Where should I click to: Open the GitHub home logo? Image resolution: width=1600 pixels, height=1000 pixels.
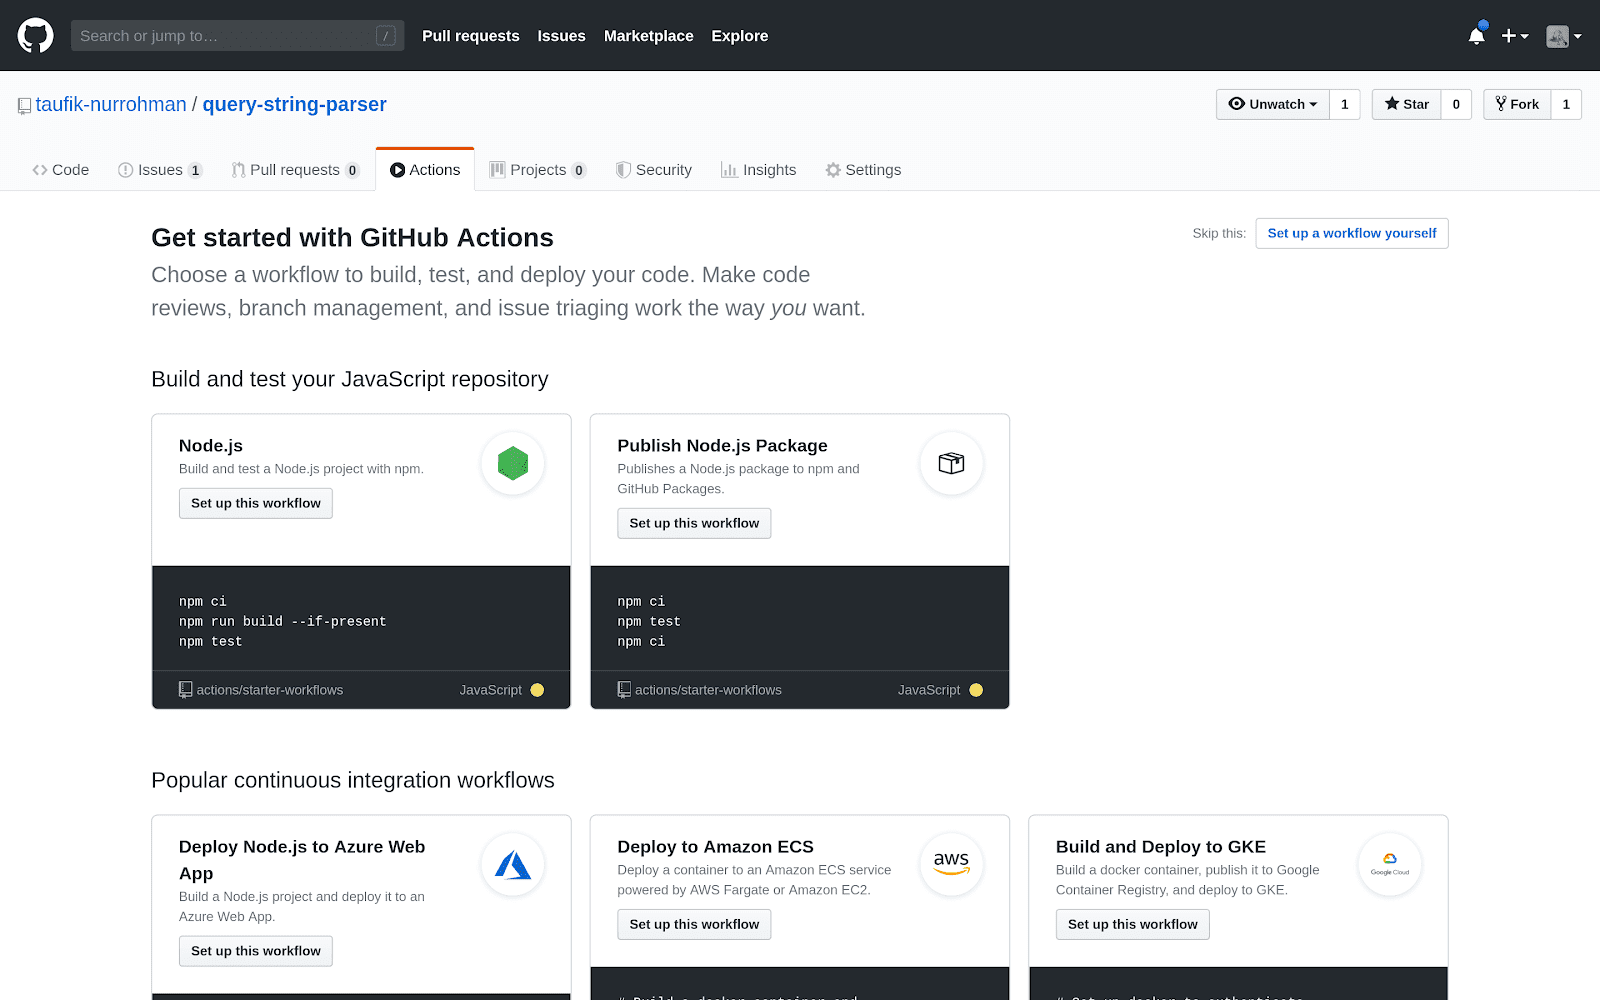click(35, 35)
